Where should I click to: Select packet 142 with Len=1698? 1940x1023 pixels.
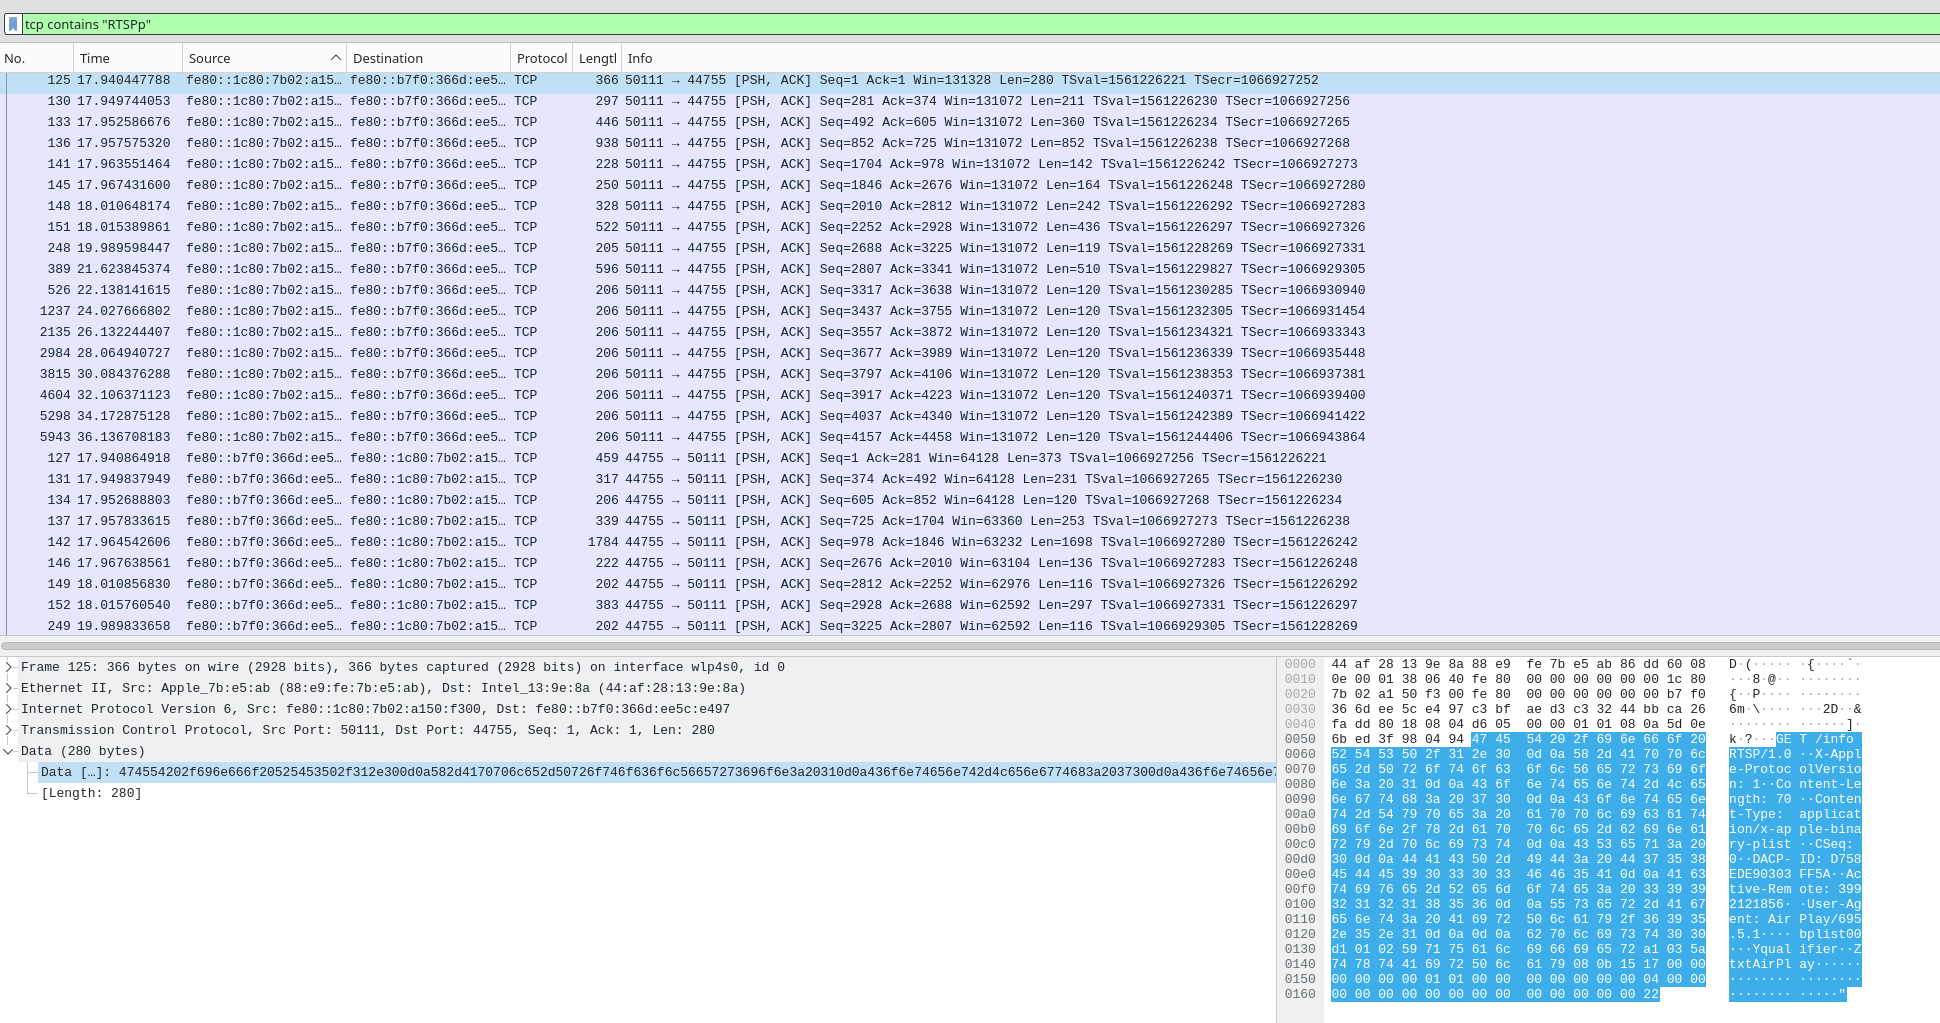pyautogui.click(x=970, y=542)
